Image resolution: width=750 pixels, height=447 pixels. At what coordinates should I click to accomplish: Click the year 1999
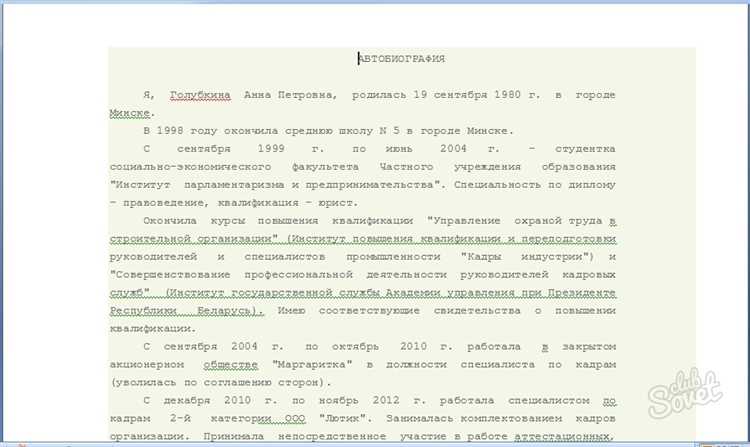[x=271, y=149]
